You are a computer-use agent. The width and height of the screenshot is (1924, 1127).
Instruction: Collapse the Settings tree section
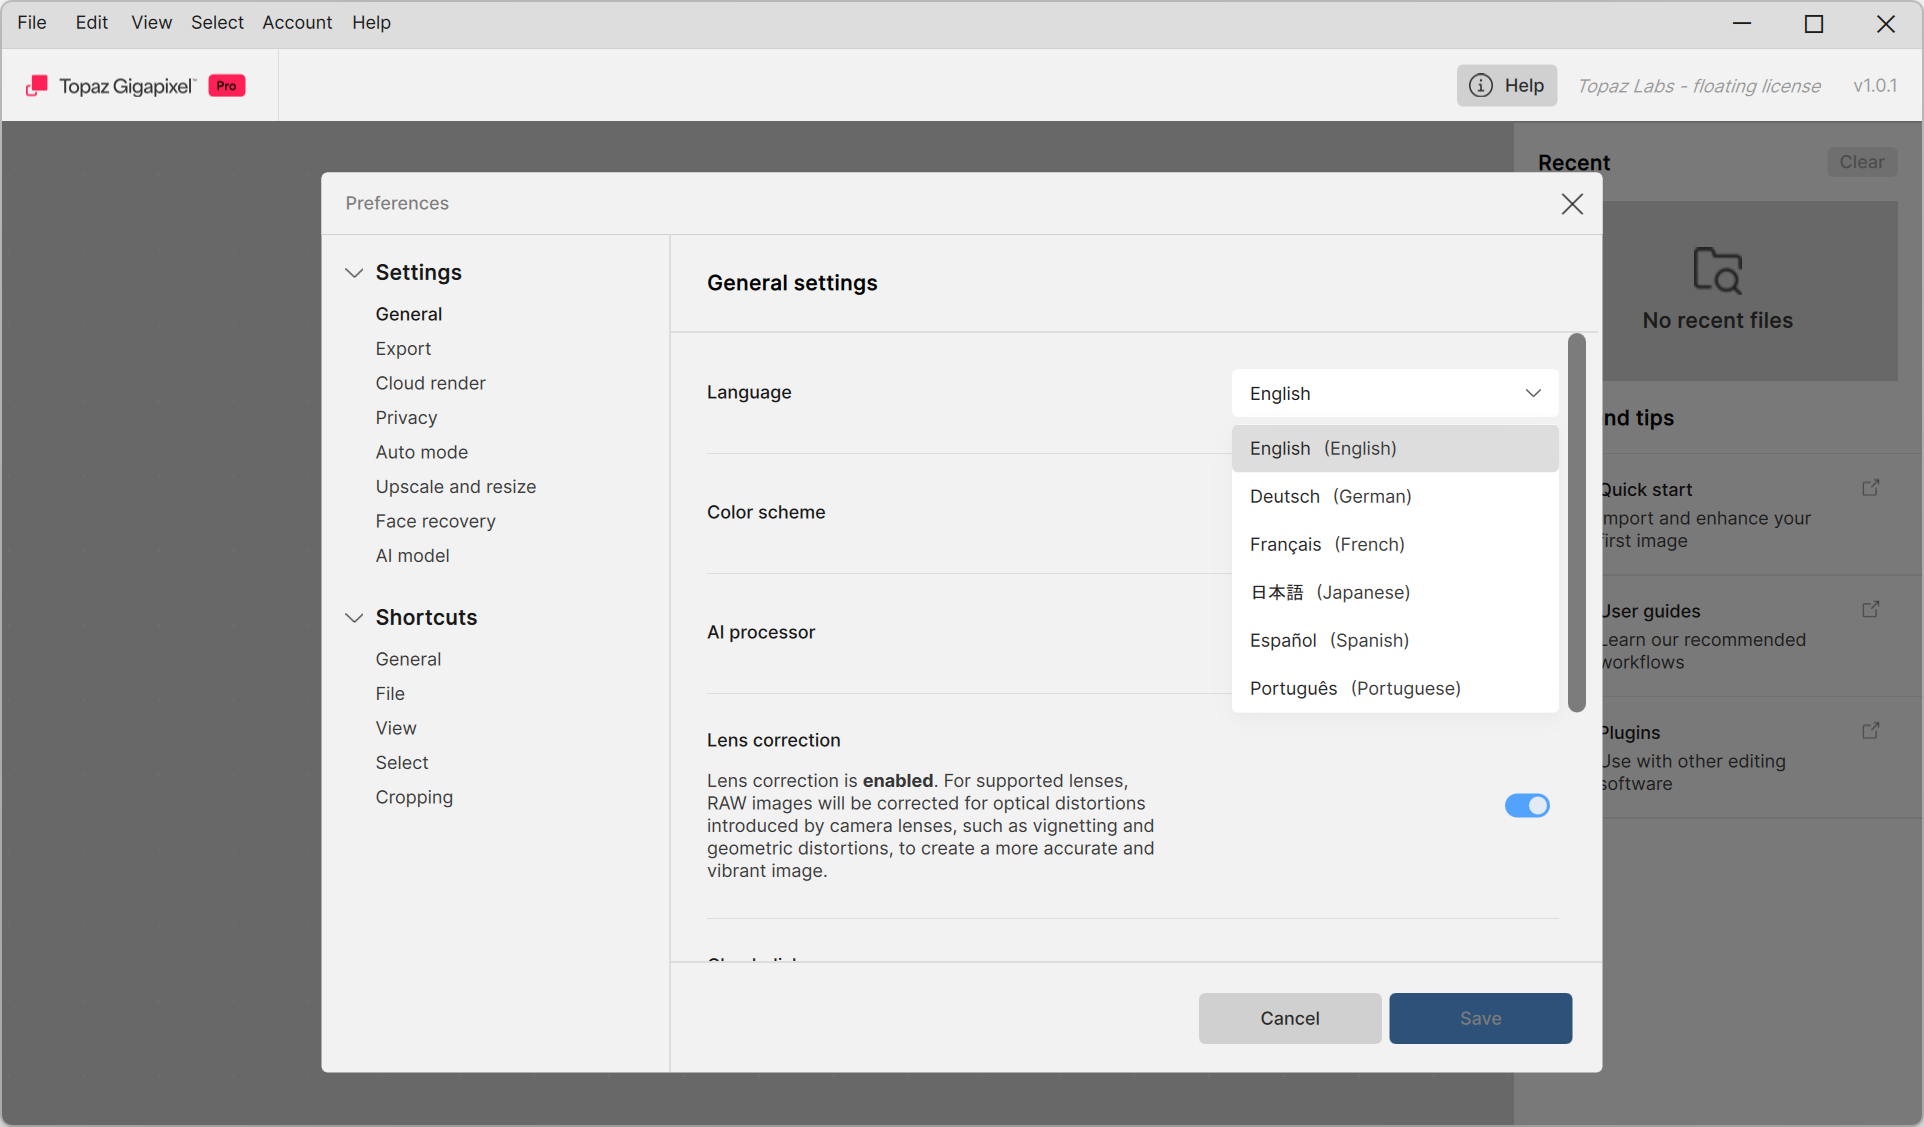[354, 273]
